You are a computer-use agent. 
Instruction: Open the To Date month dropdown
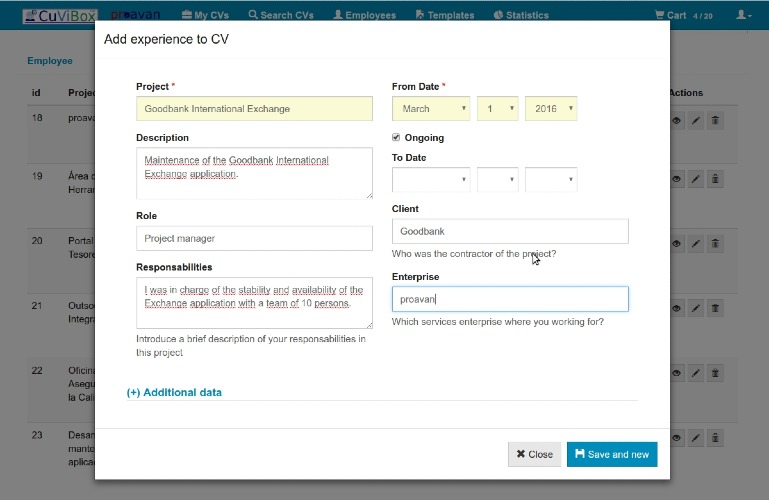pos(431,179)
